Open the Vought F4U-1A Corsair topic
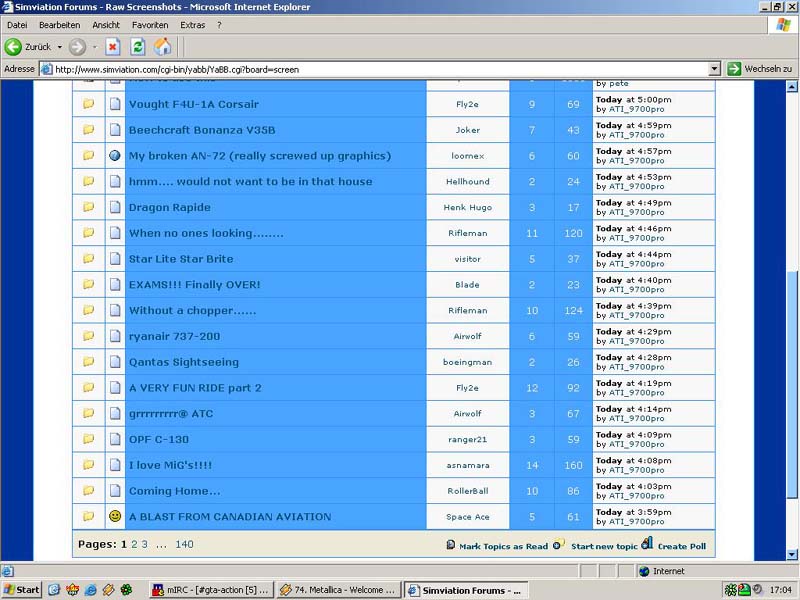This screenshot has height=600, width=800. tap(193, 104)
